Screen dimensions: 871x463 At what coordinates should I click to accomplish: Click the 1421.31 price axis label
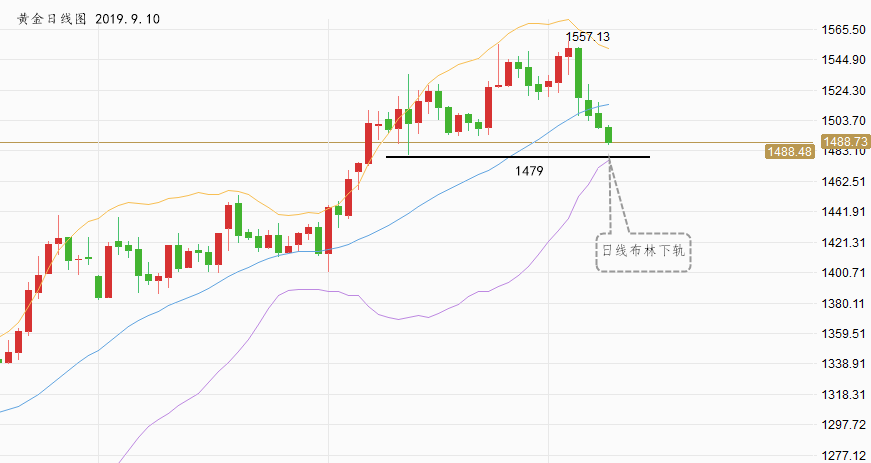pyautogui.click(x=843, y=243)
